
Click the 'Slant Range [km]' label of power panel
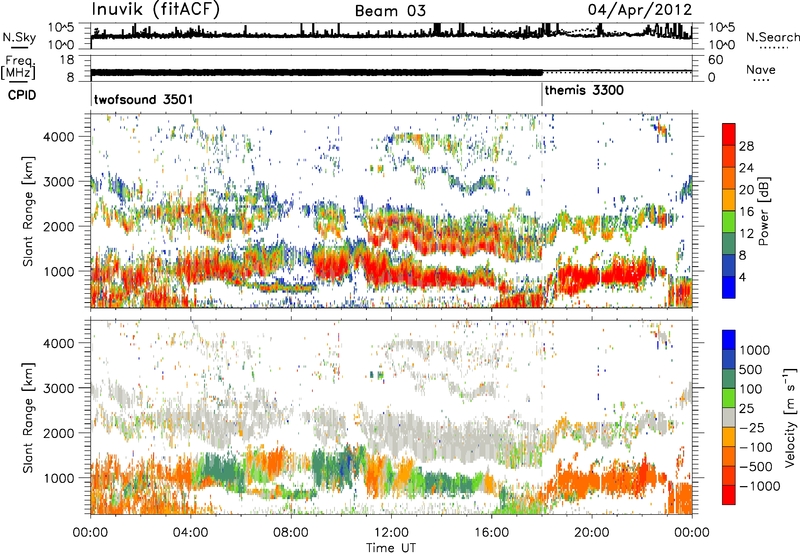28,211
